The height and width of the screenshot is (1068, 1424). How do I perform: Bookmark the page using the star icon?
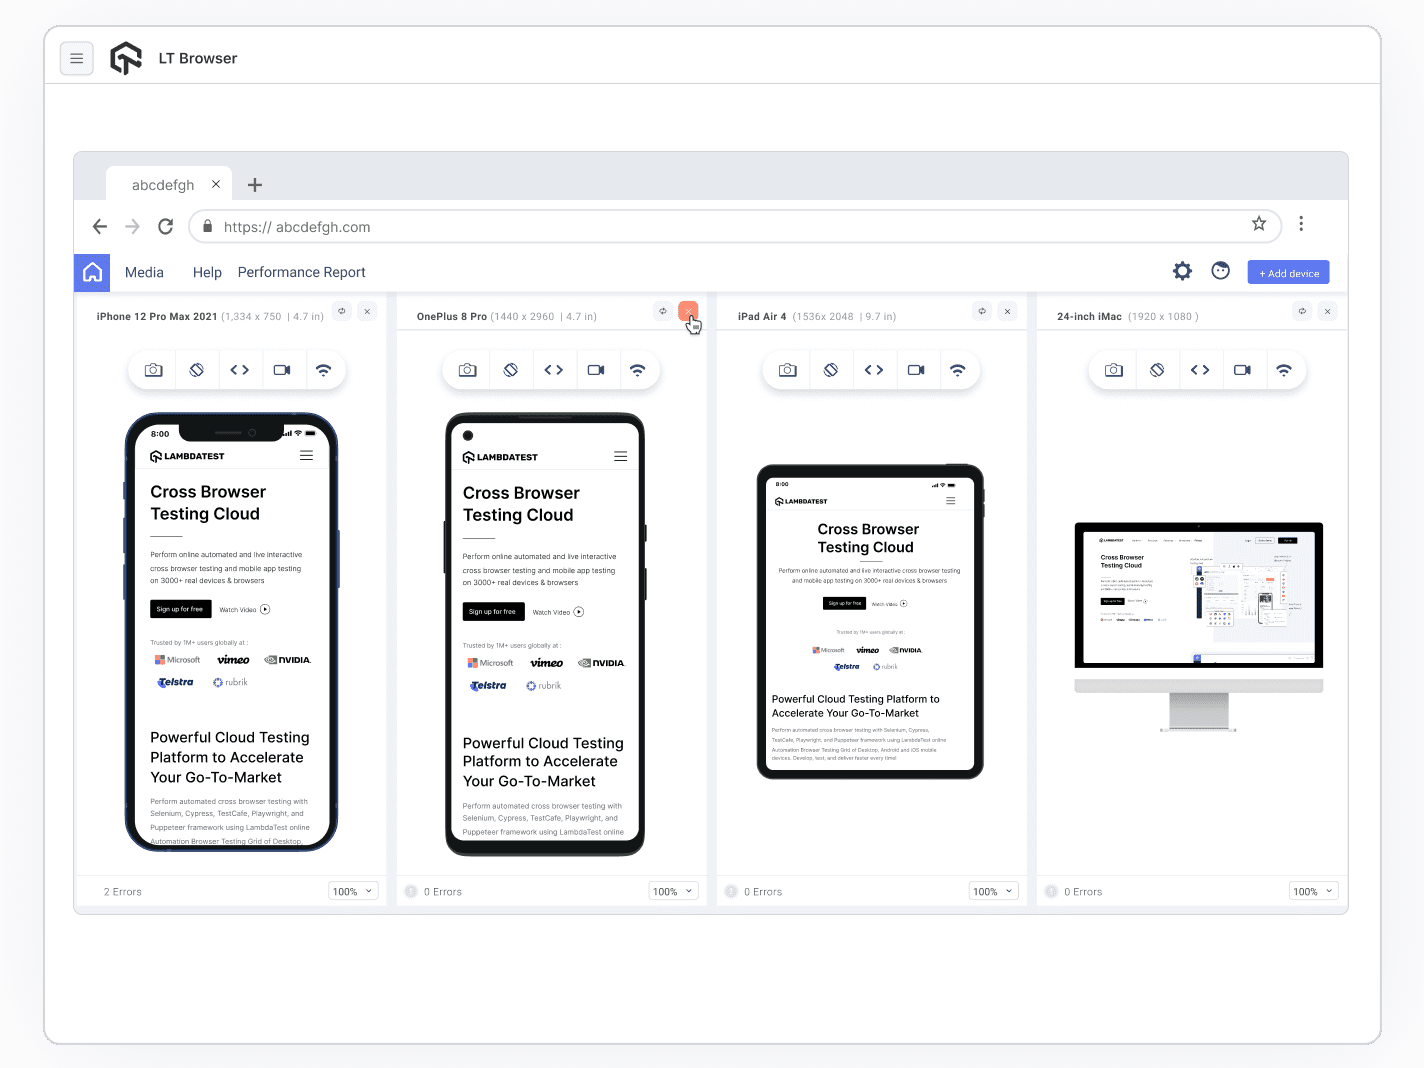point(1259,224)
